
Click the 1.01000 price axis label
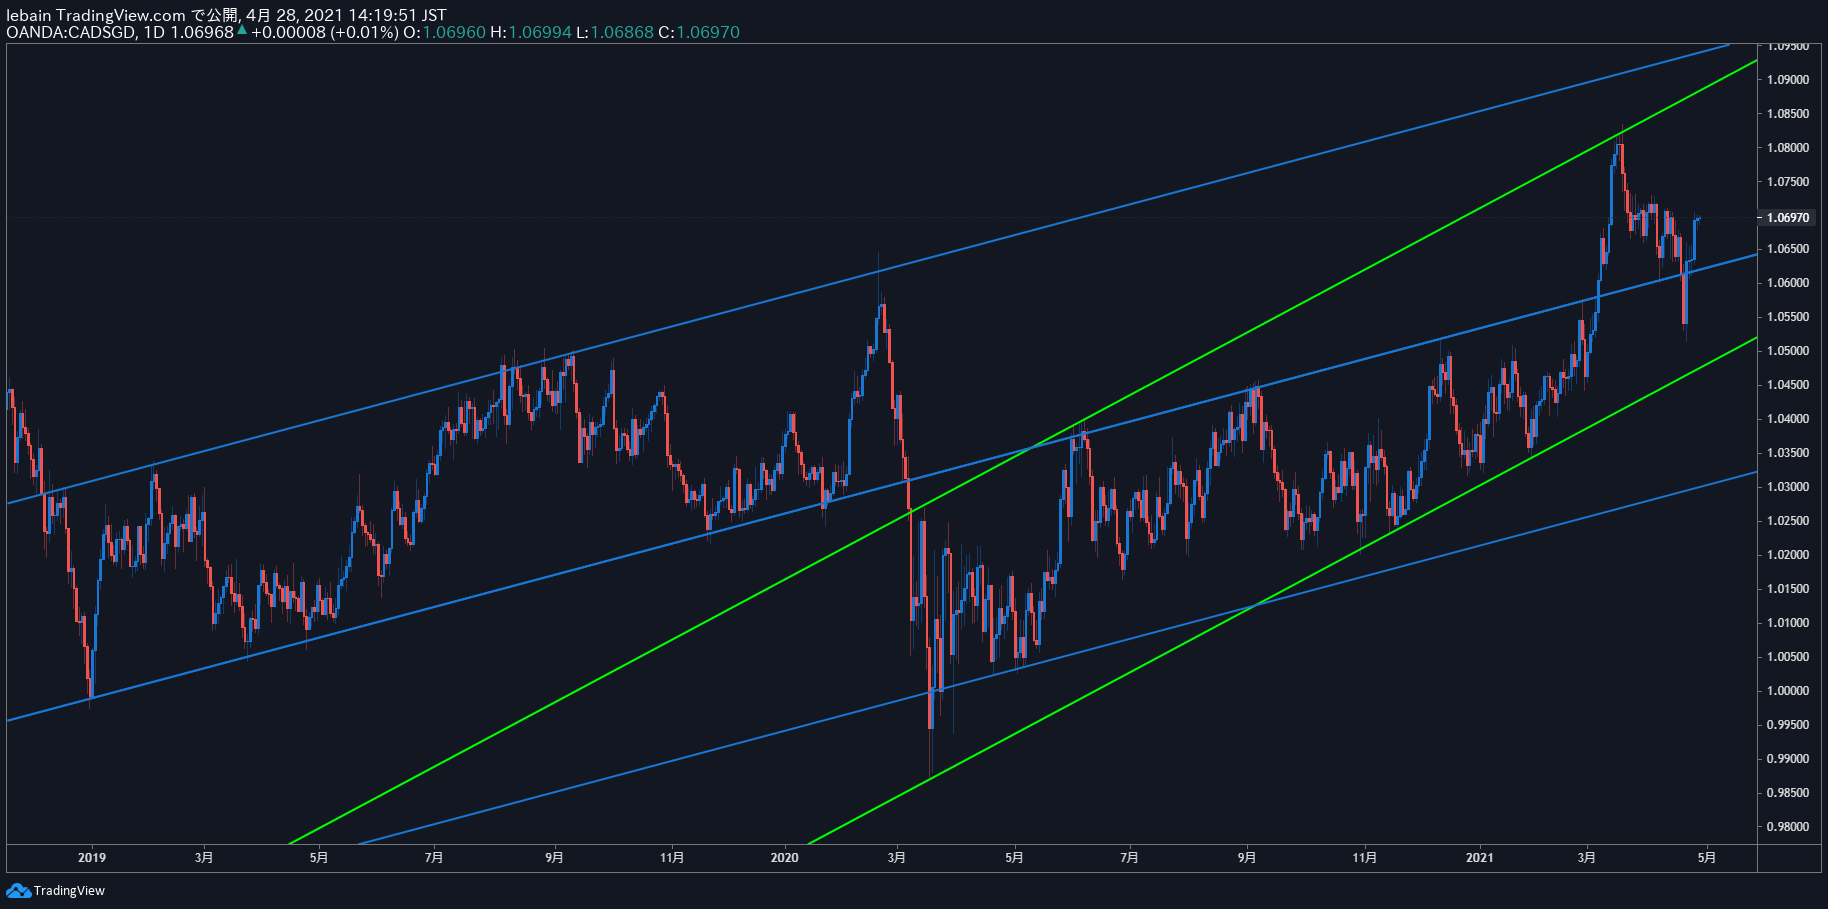tap(1788, 623)
